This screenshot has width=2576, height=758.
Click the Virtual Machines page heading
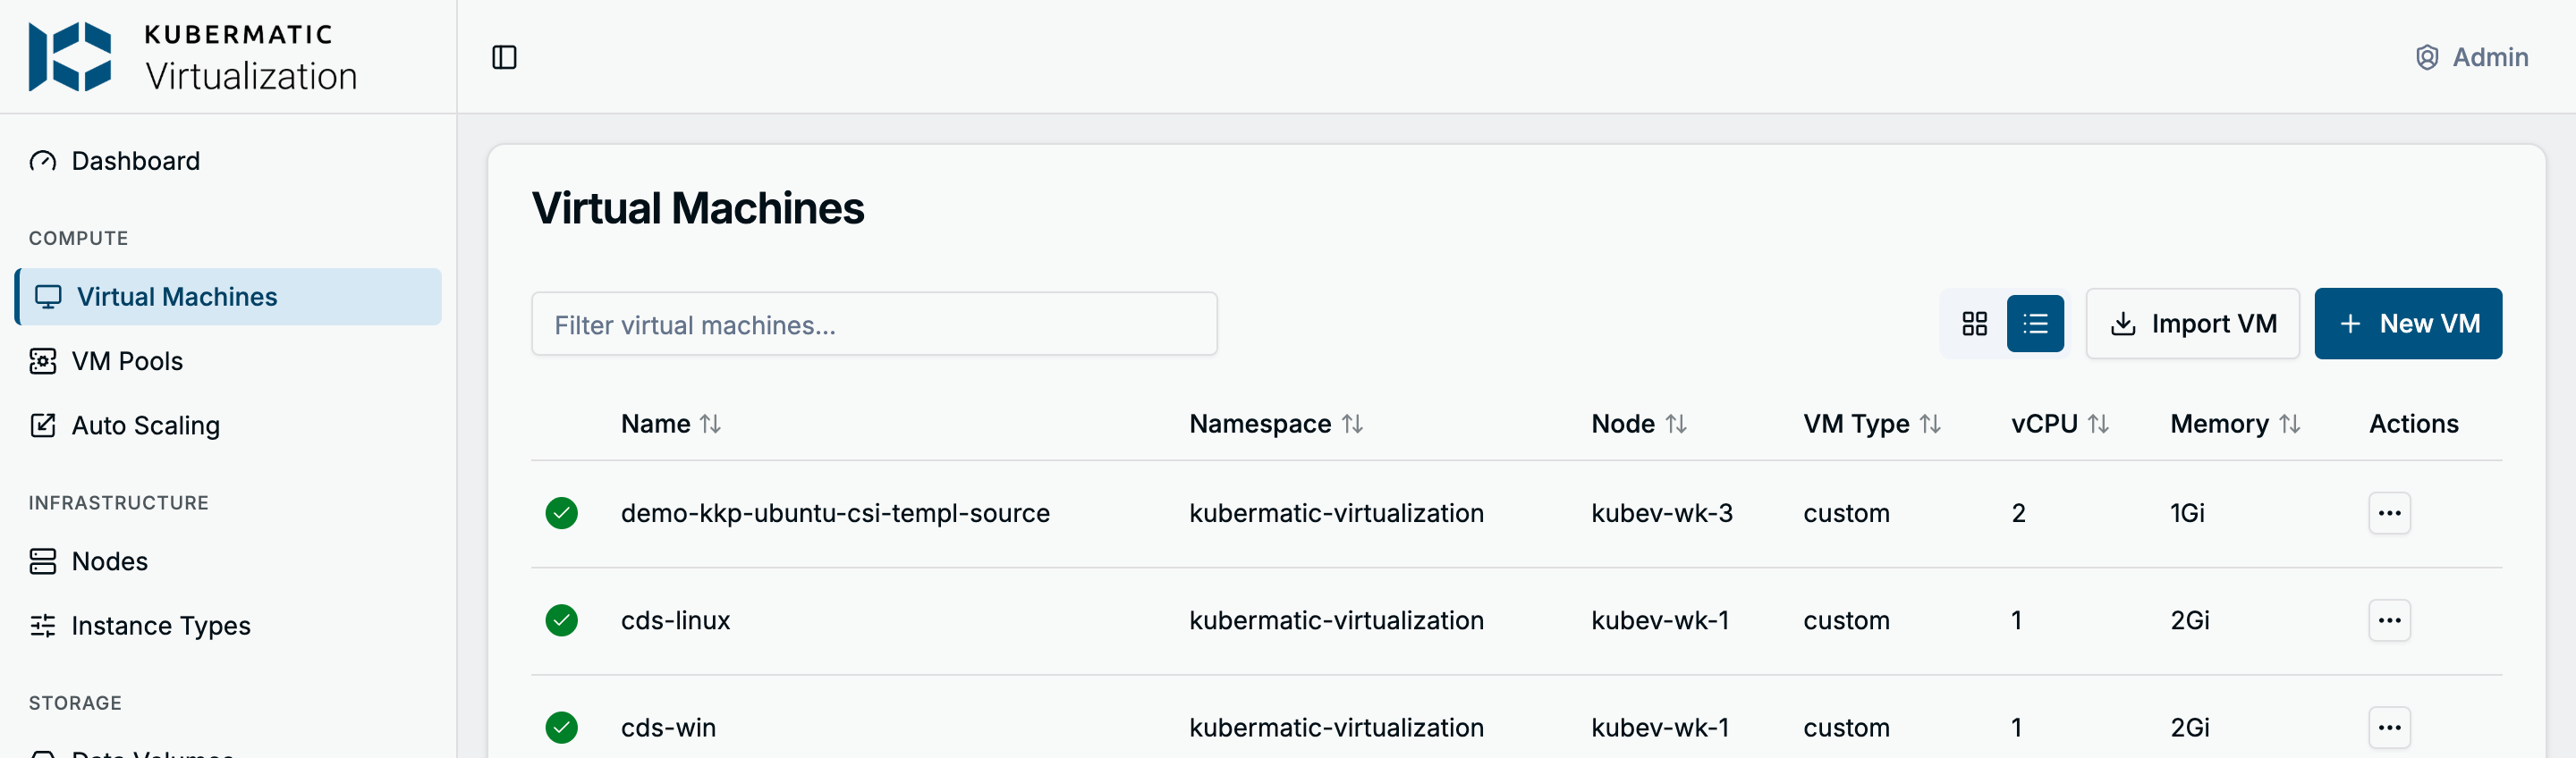point(698,208)
